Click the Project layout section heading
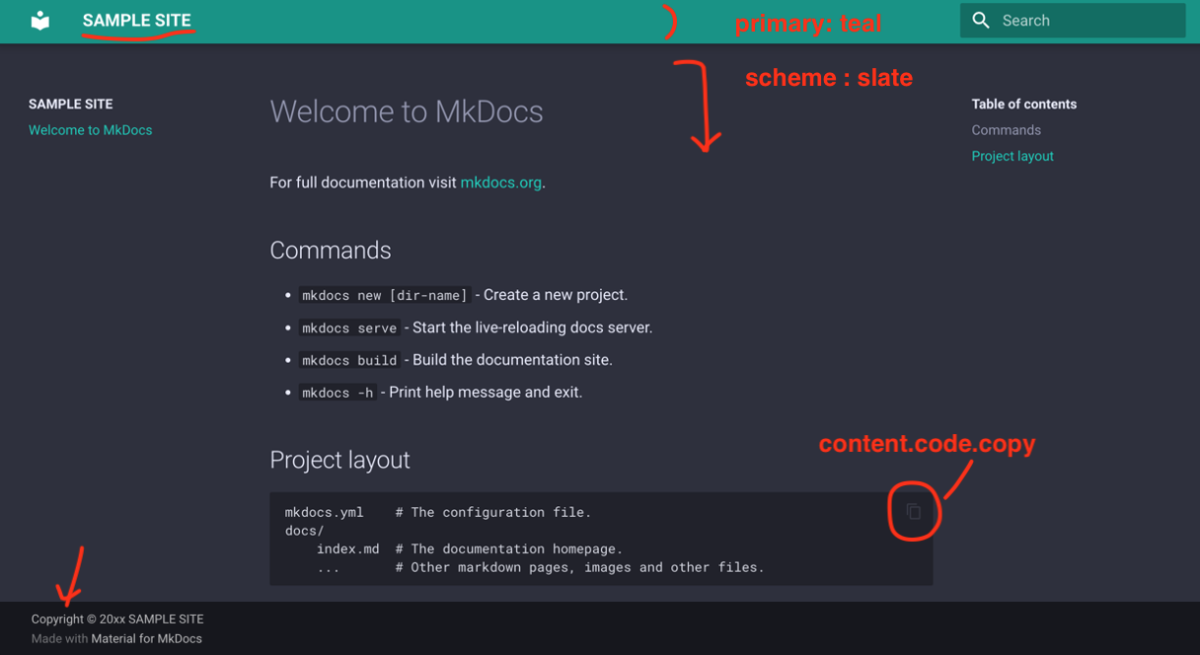 (340, 460)
